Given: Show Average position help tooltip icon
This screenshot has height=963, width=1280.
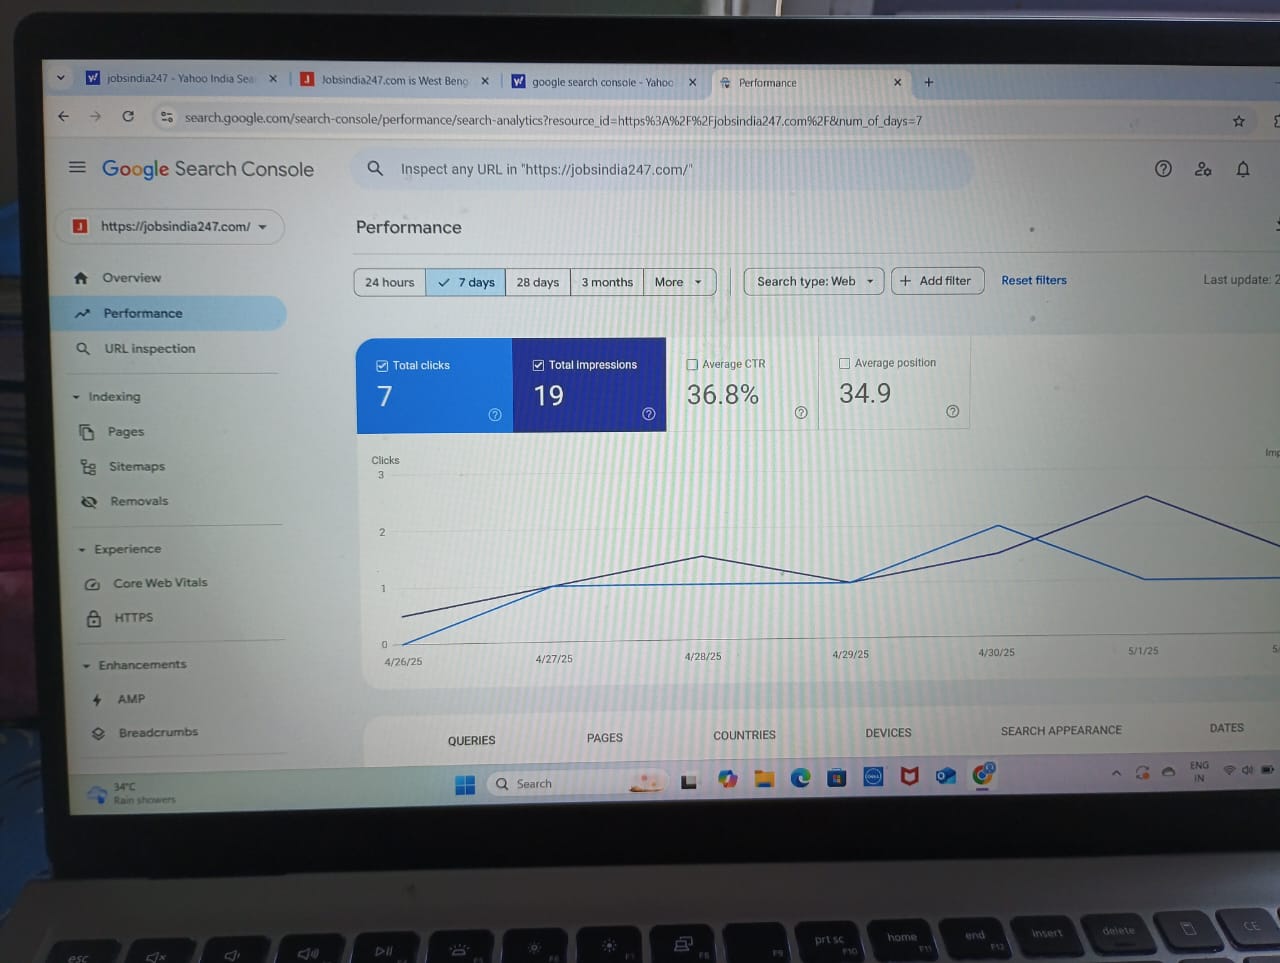Looking at the screenshot, I should 952,411.
